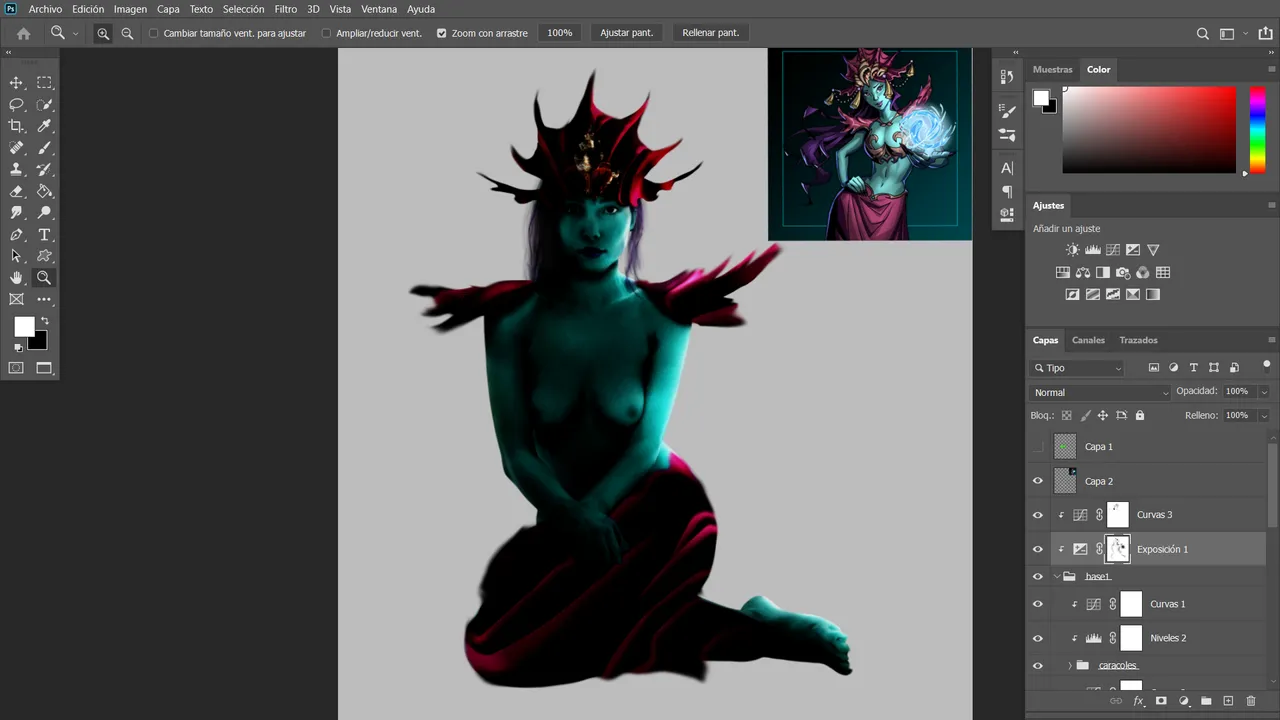
Task: Click the Rellenar pant. button
Action: point(711,33)
